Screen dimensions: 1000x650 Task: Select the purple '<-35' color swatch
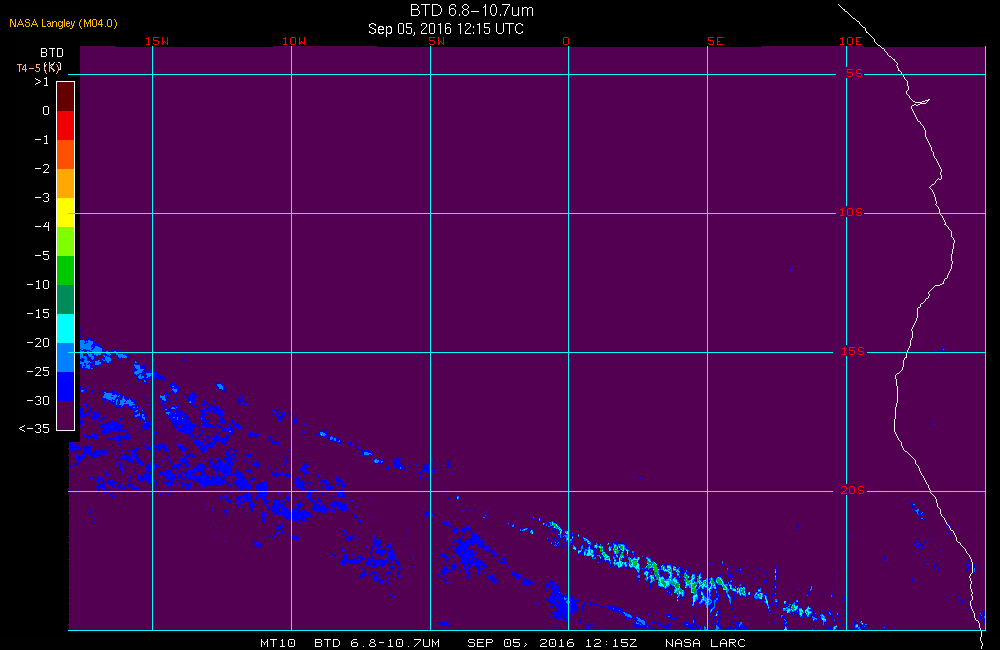coord(66,415)
